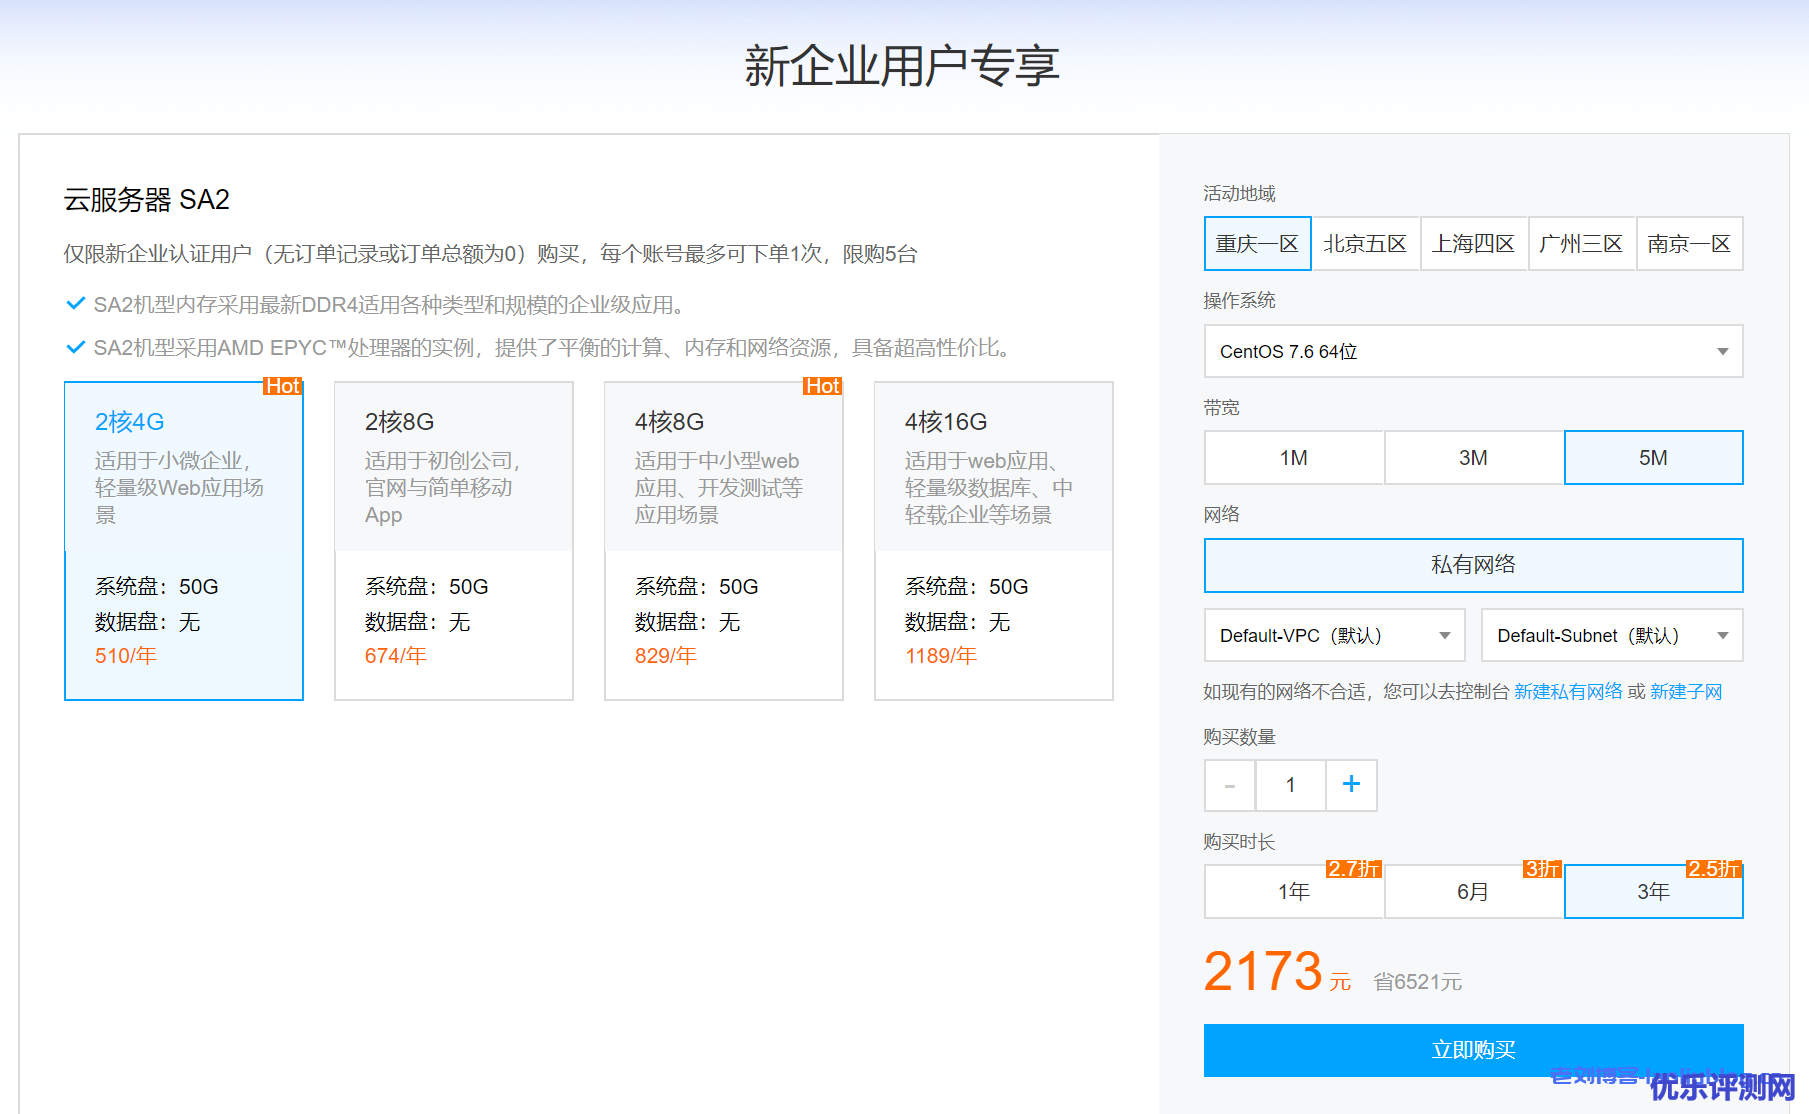
Task: Expand the Default-VPC dropdown
Action: (1334, 636)
